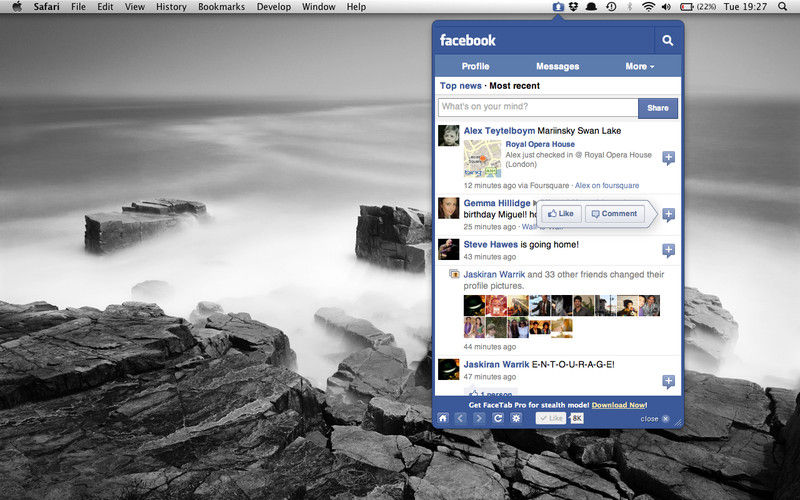Click the Alex on foursquare link
The image size is (800, 500).
pos(607,186)
